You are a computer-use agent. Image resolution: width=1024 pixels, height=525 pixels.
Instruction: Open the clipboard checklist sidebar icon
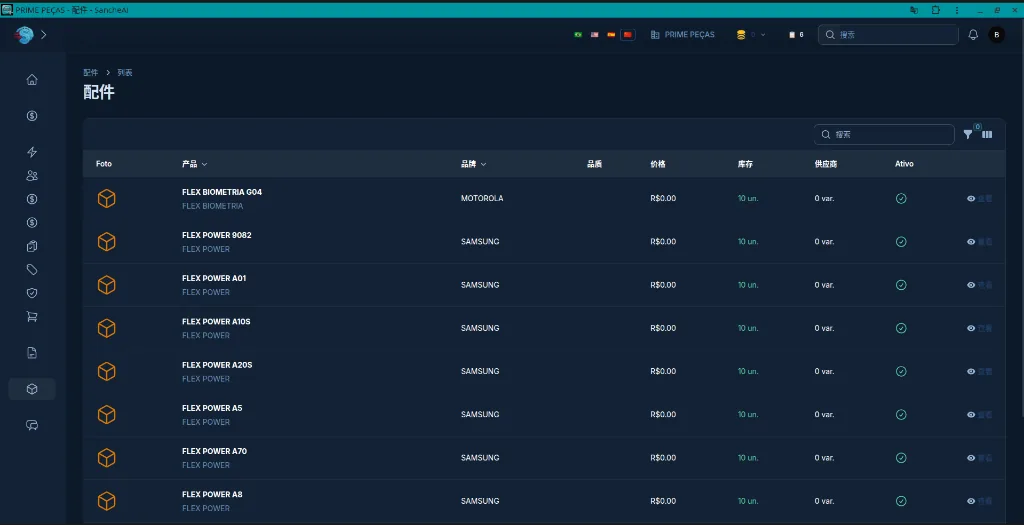(x=32, y=246)
